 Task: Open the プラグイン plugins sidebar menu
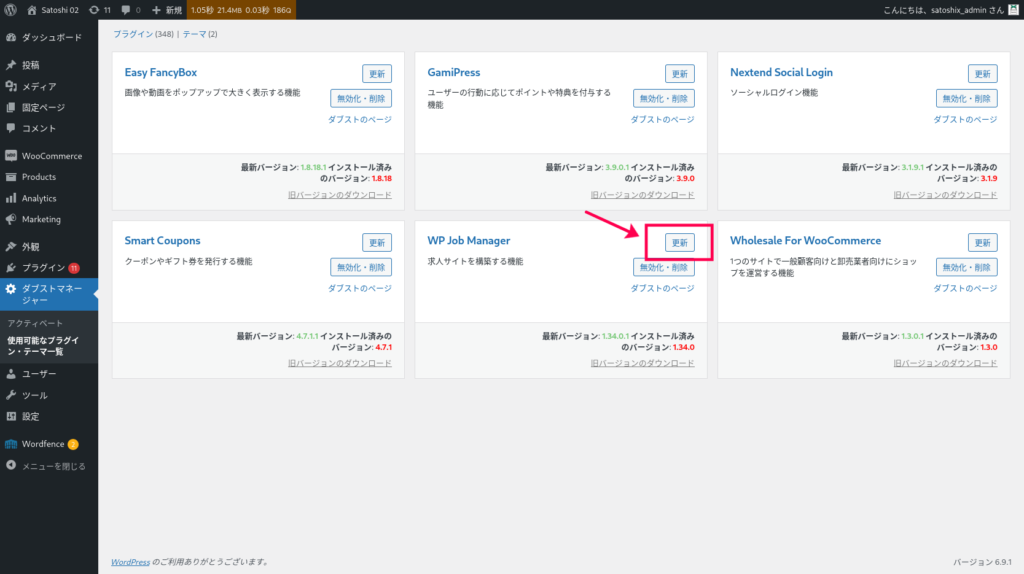click(x=43, y=268)
